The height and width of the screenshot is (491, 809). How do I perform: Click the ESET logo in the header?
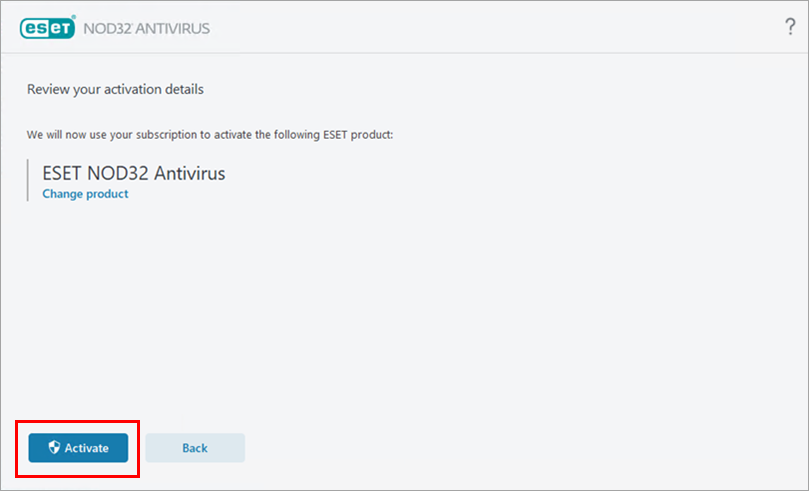47,28
